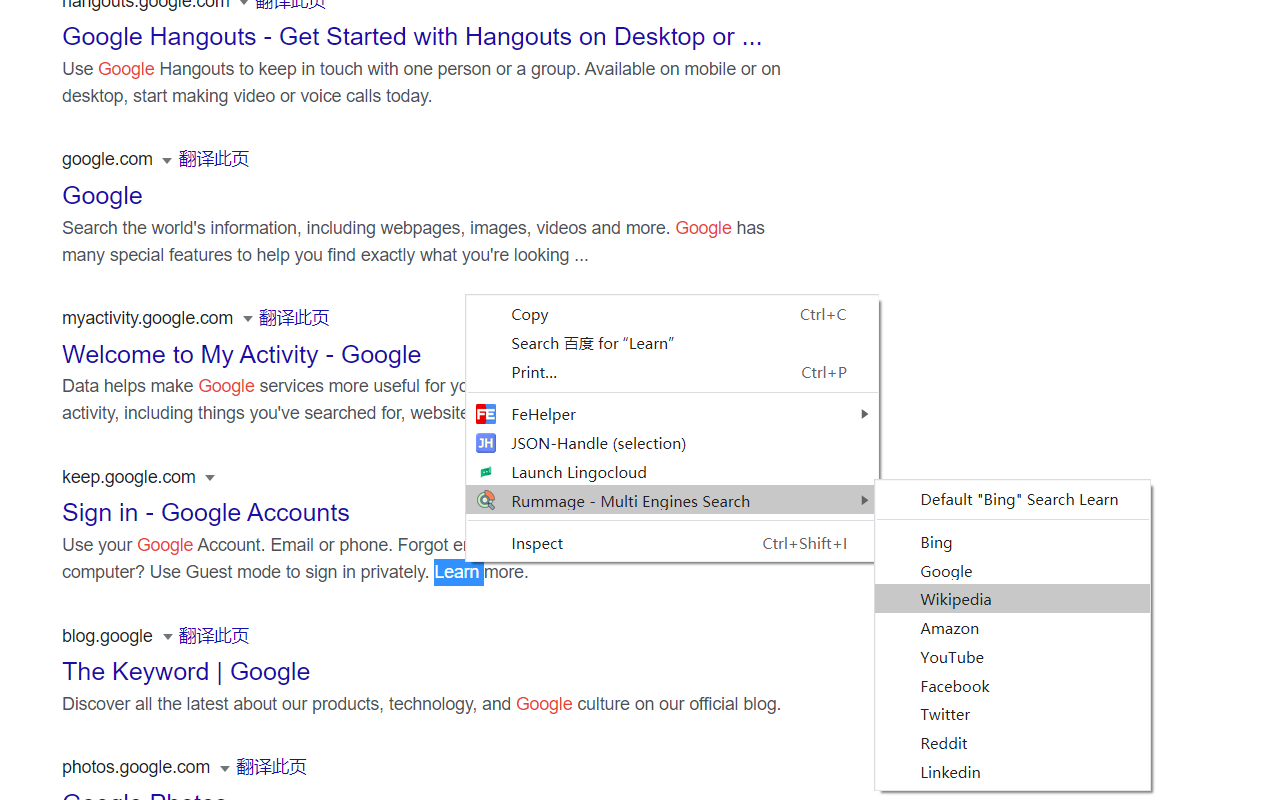Screen dimensions: 1280x800
Task: Open The Keyword | Google result
Action: coord(186,672)
